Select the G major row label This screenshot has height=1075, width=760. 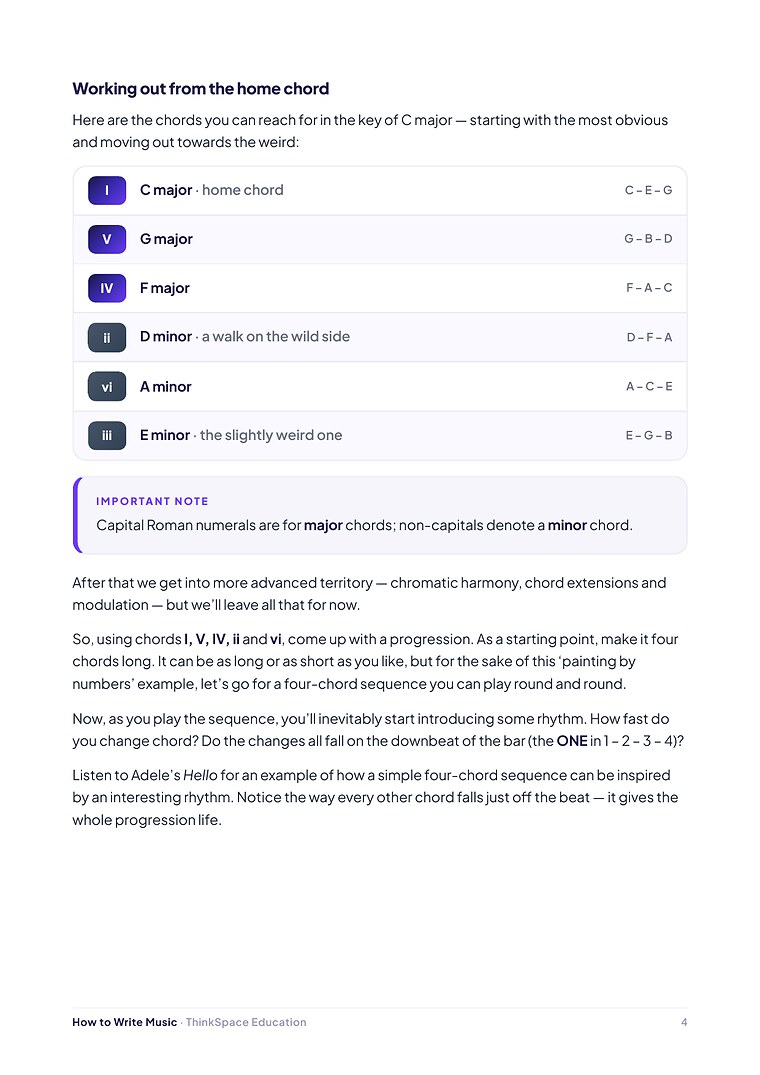click(166, 239)
